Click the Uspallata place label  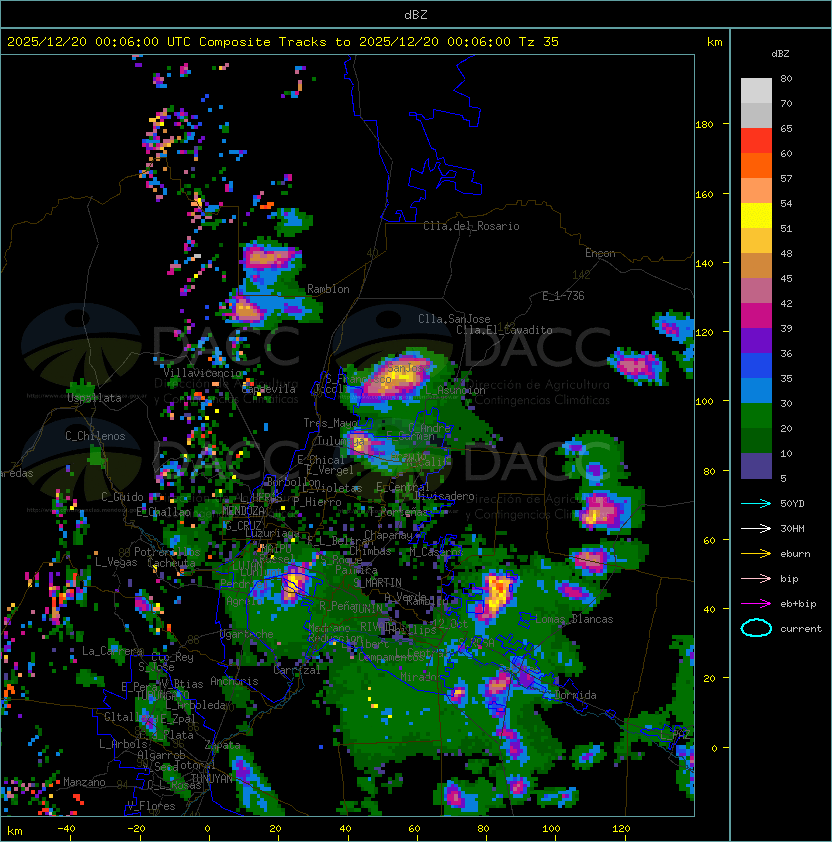[94, 398]
